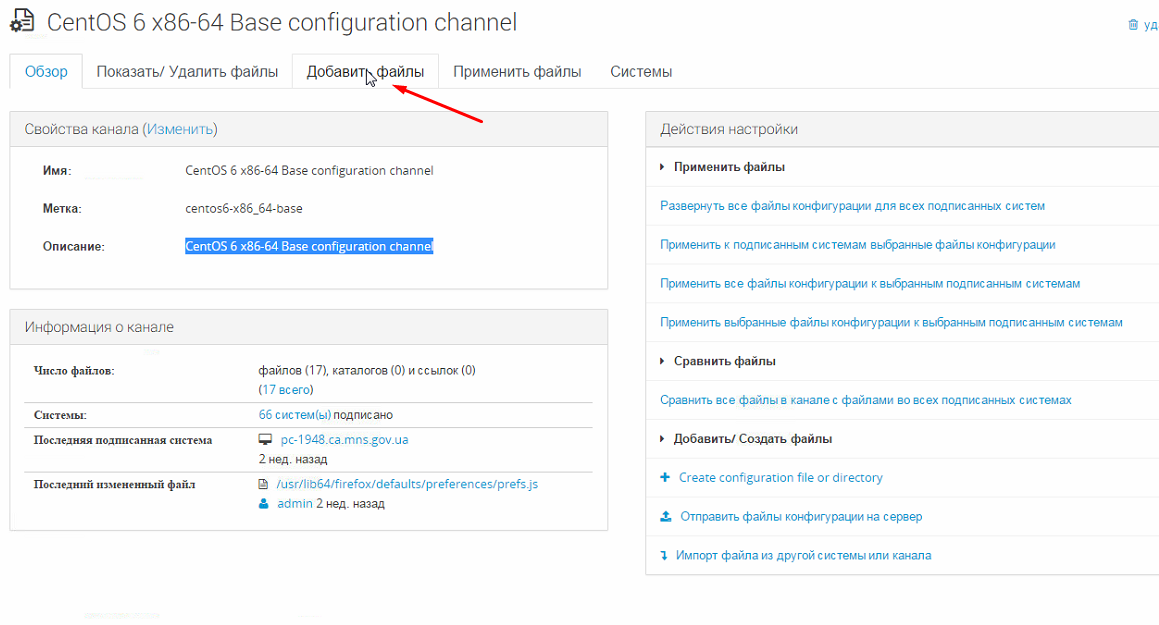Open the Добавить файлы tab
The height and width of the screenshot is (625, 1159).
point(365,72)
